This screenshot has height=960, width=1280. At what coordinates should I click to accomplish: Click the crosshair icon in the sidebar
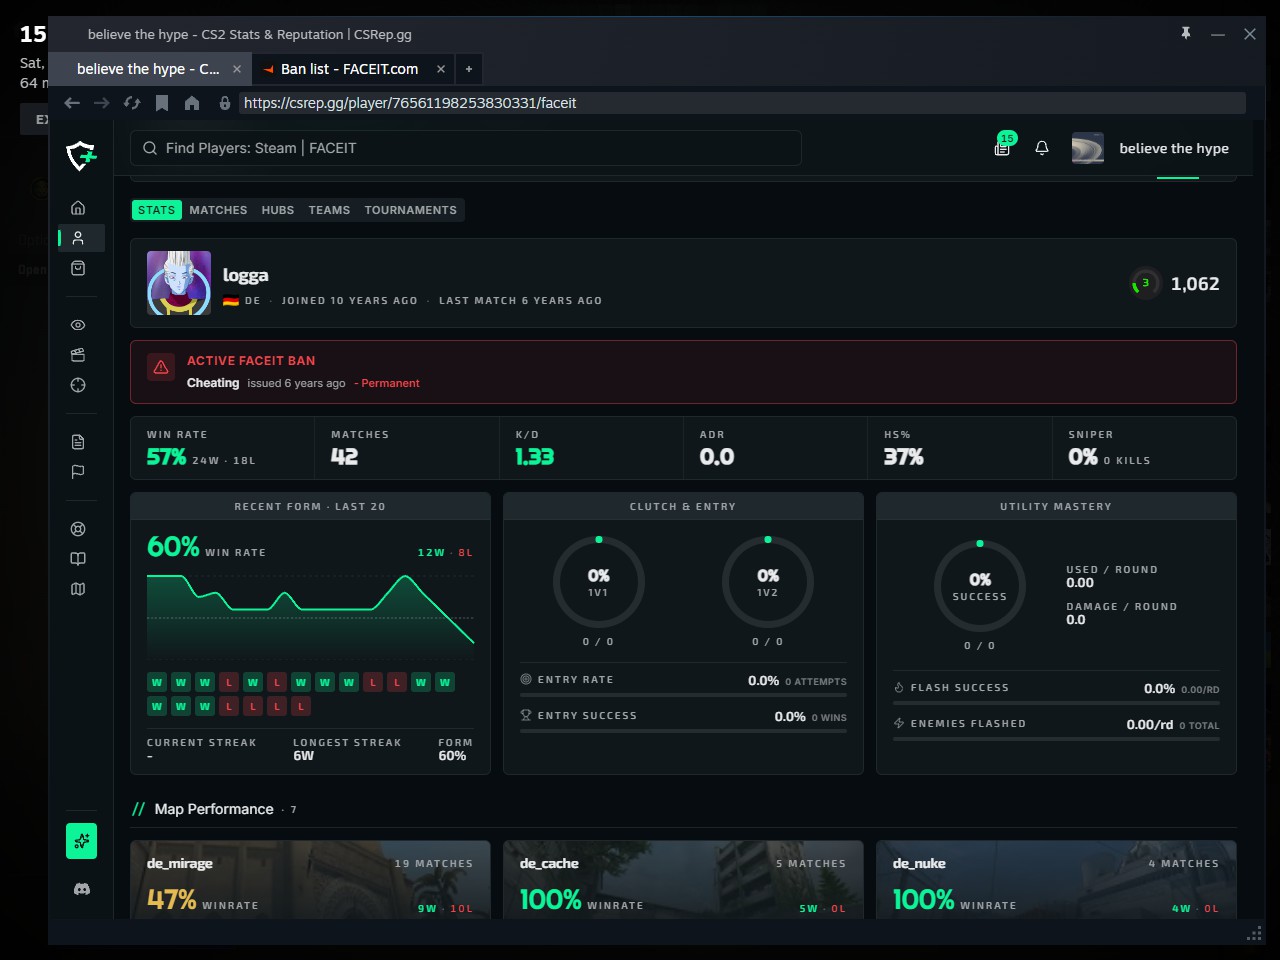[78, 385]
